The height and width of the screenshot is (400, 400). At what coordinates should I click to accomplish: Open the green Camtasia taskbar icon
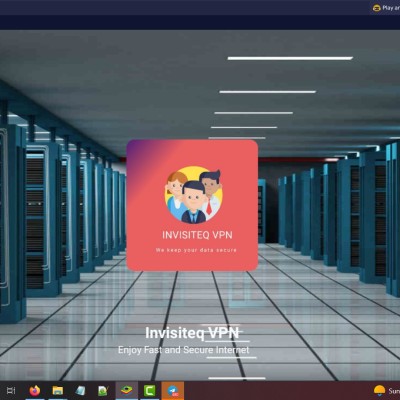point(149,390)
